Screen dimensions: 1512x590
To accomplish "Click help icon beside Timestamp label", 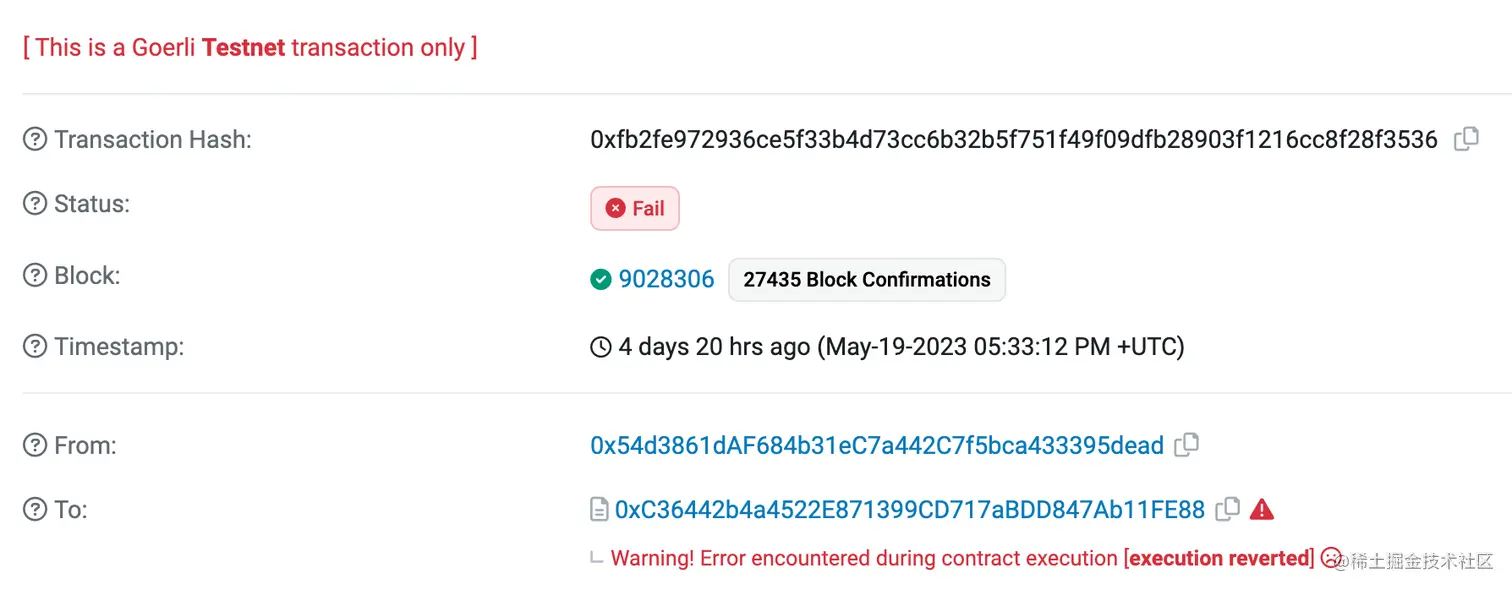I will point(35,347).
